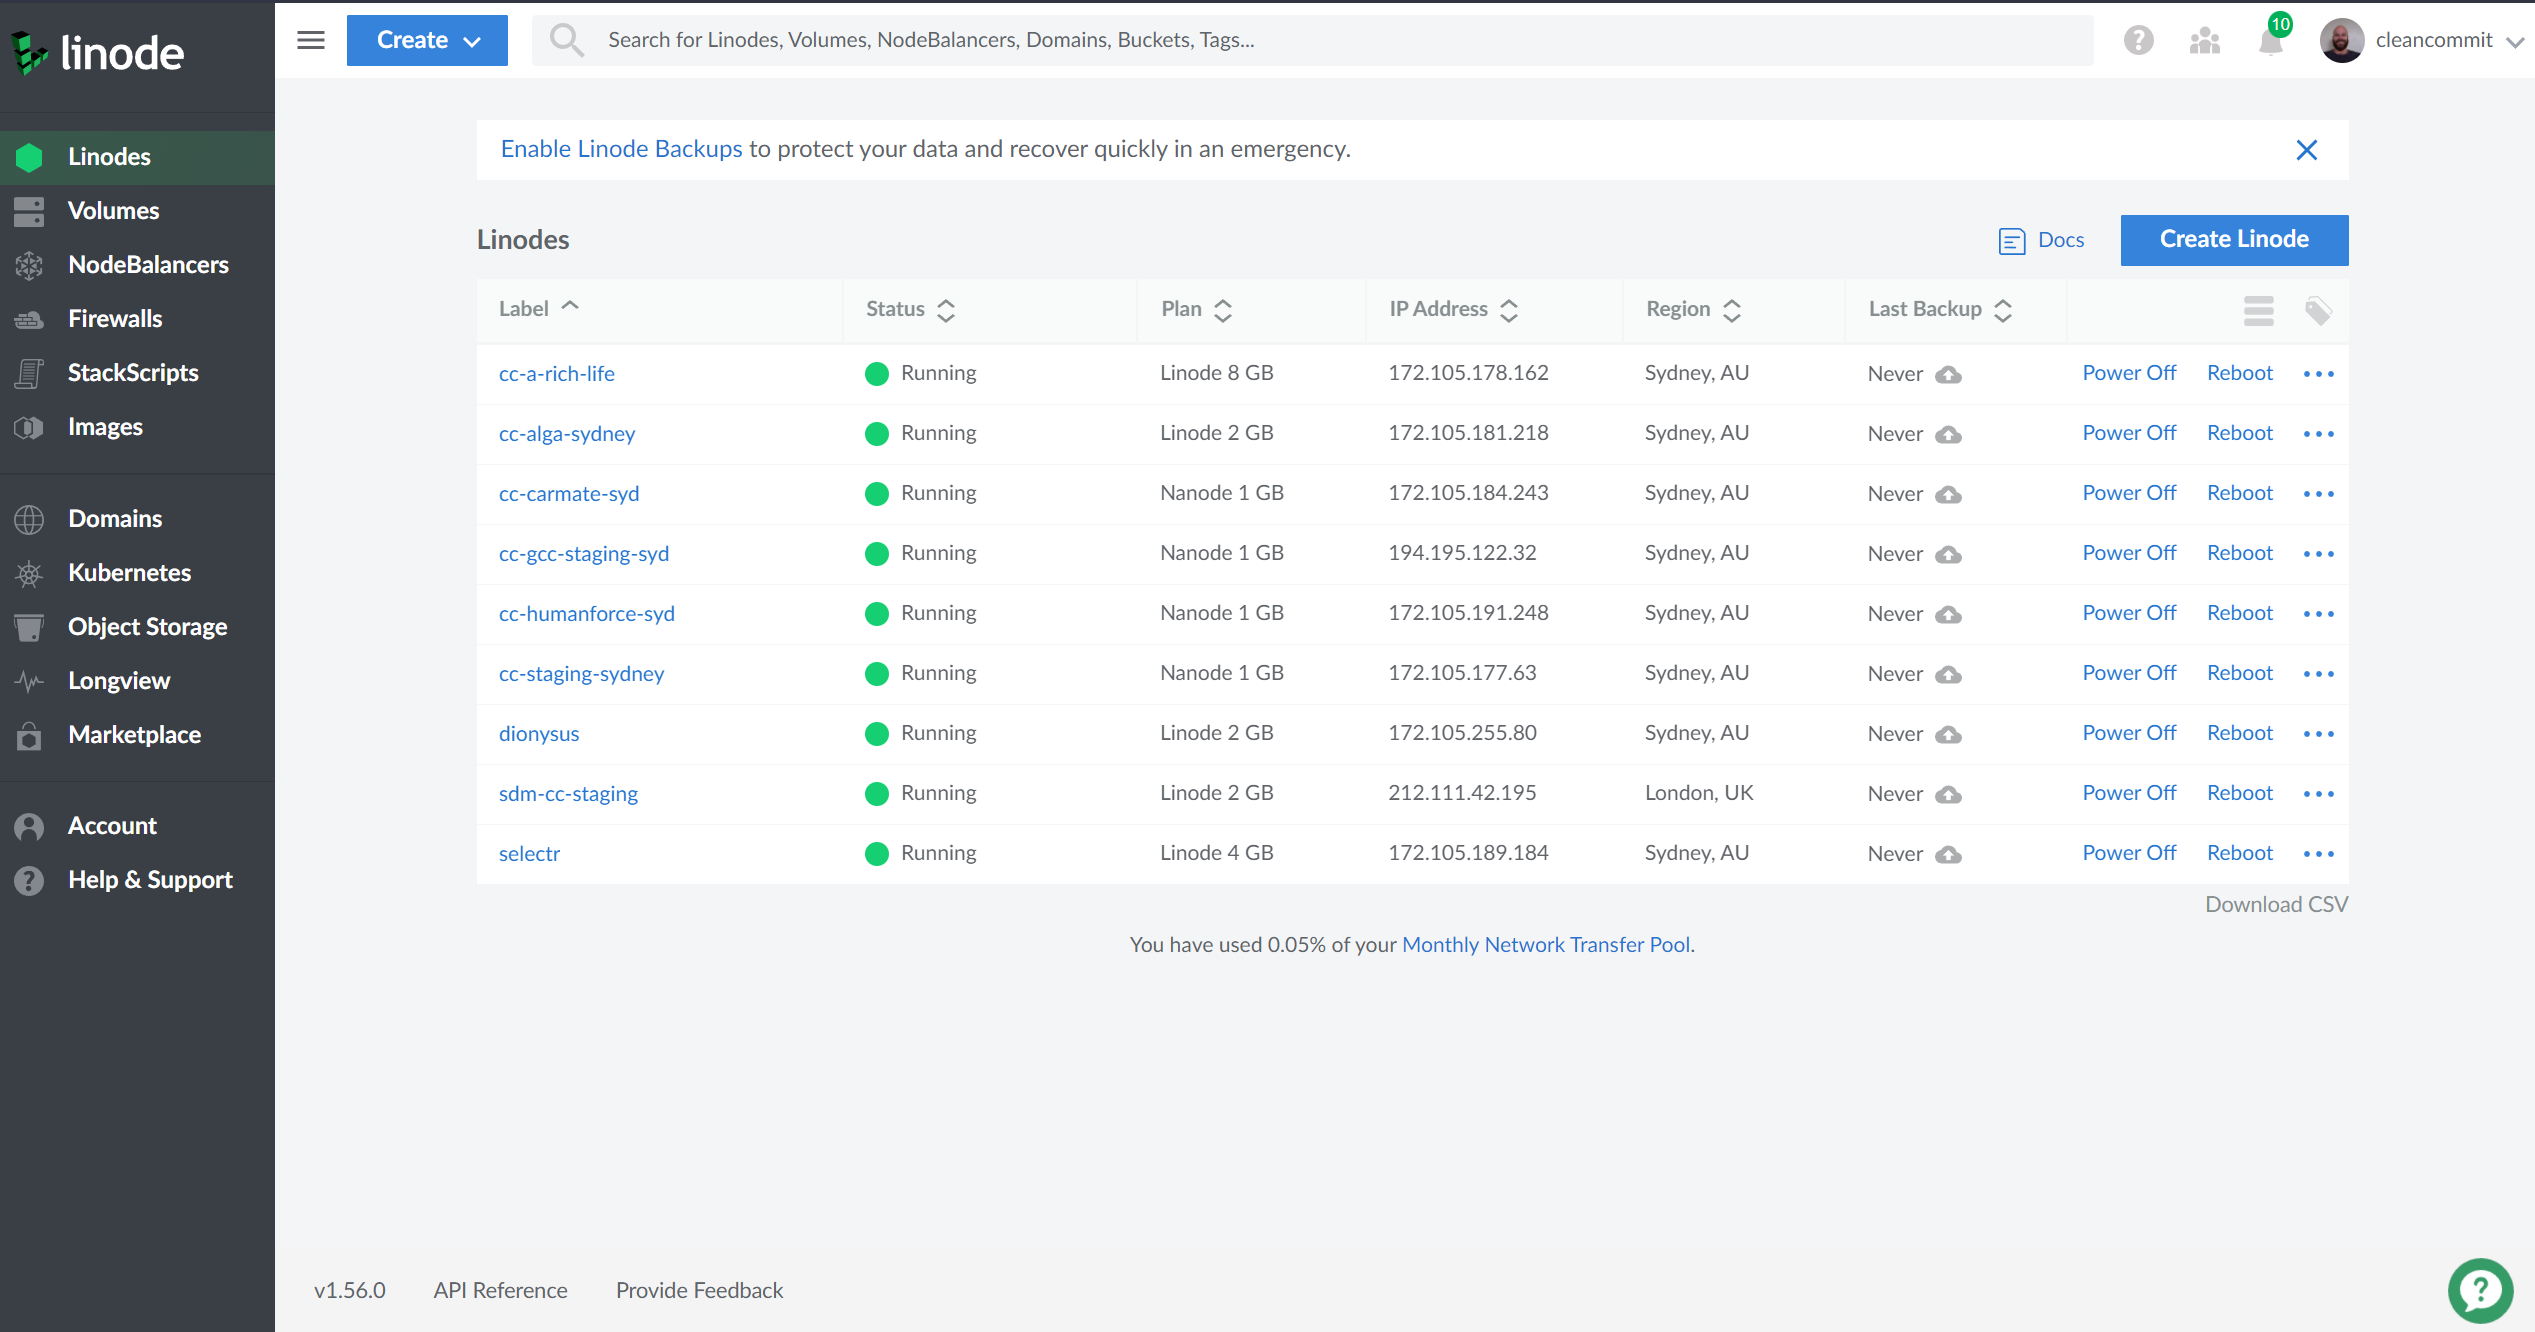Enable backups cloud icon for cc-alga-sydney
The image size is (2535, 1332).
(x=1948, y=435)
